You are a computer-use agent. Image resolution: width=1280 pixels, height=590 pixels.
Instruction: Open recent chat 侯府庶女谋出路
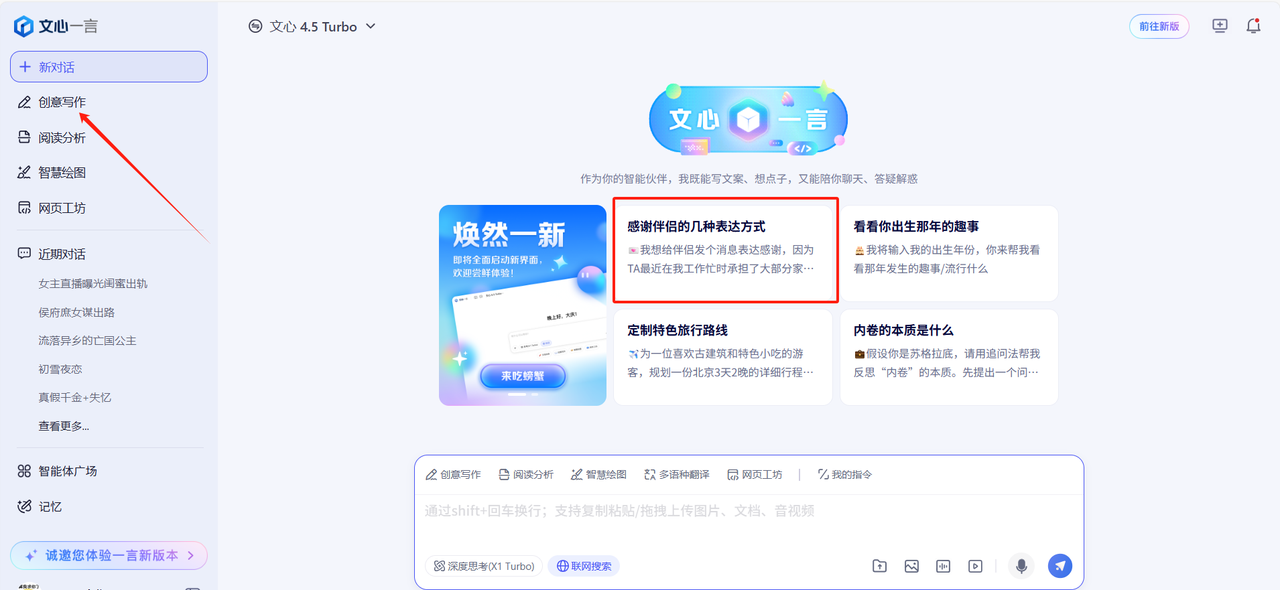tap(77, 312)
